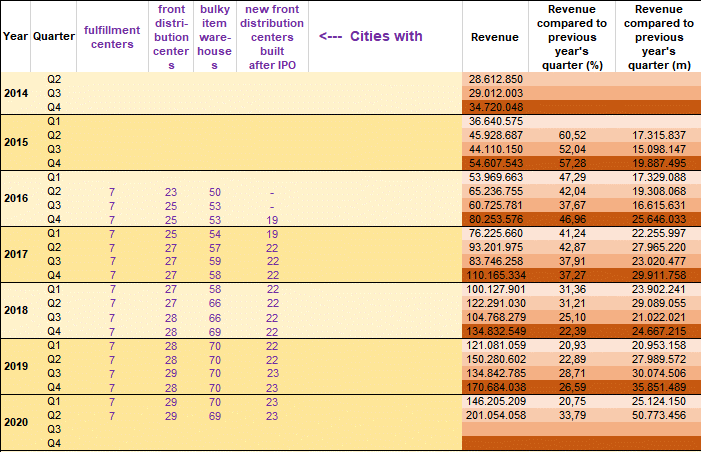Select revenue cell 122.291.030
This screenshot has height=452, width=701.
[495, 303]
